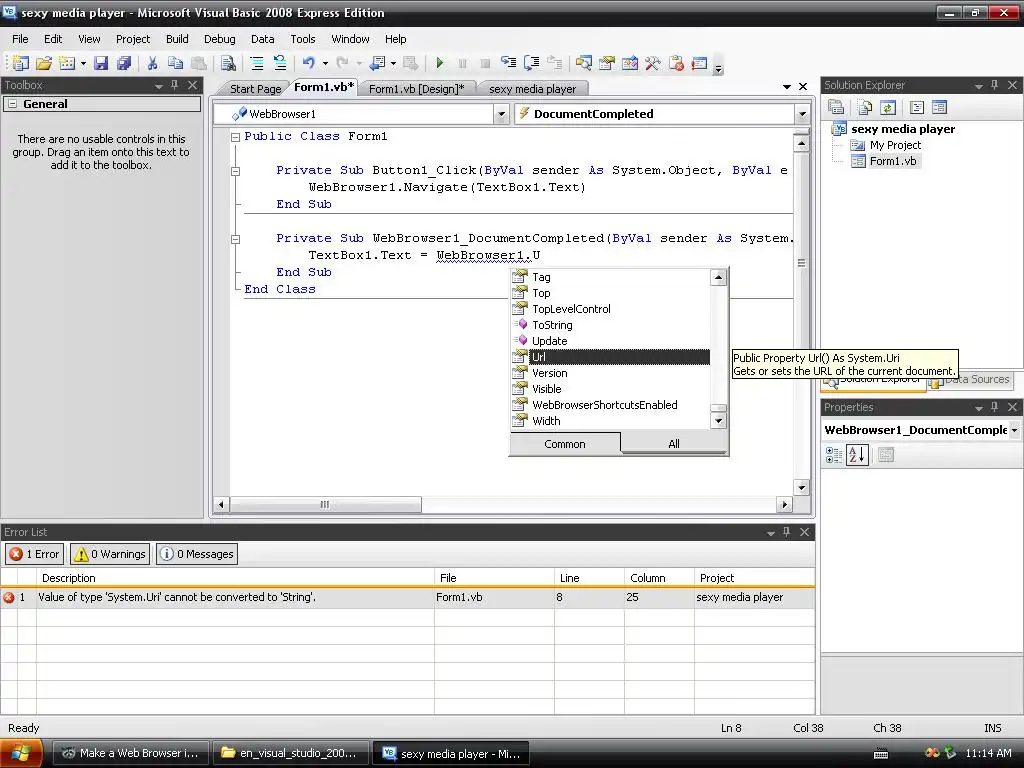The image size is (1024, 768).
Task: Collapse the Public Class Form1 code region
Action: (x=235, y=137)
